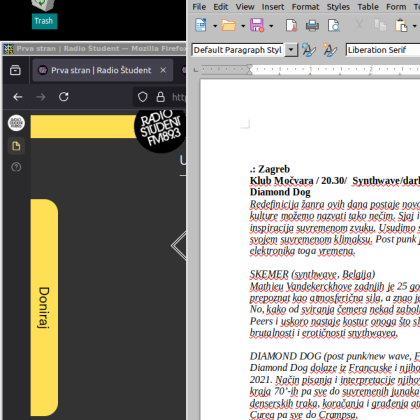The image size is (420, 420).
Task: Click the tracking protection shield icon
Action: 143,97
